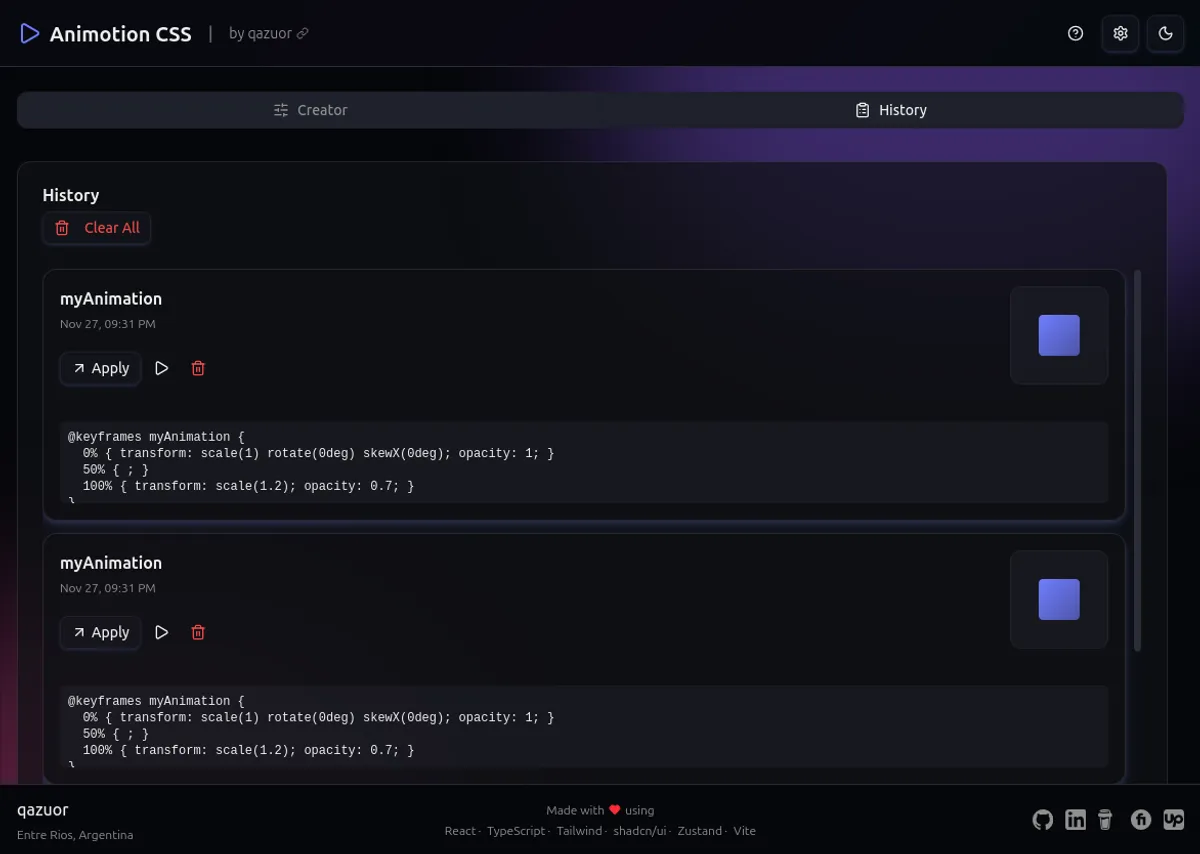Switch to the Creator tab
Screen dimensions: 1200x854
coord(310,110)
